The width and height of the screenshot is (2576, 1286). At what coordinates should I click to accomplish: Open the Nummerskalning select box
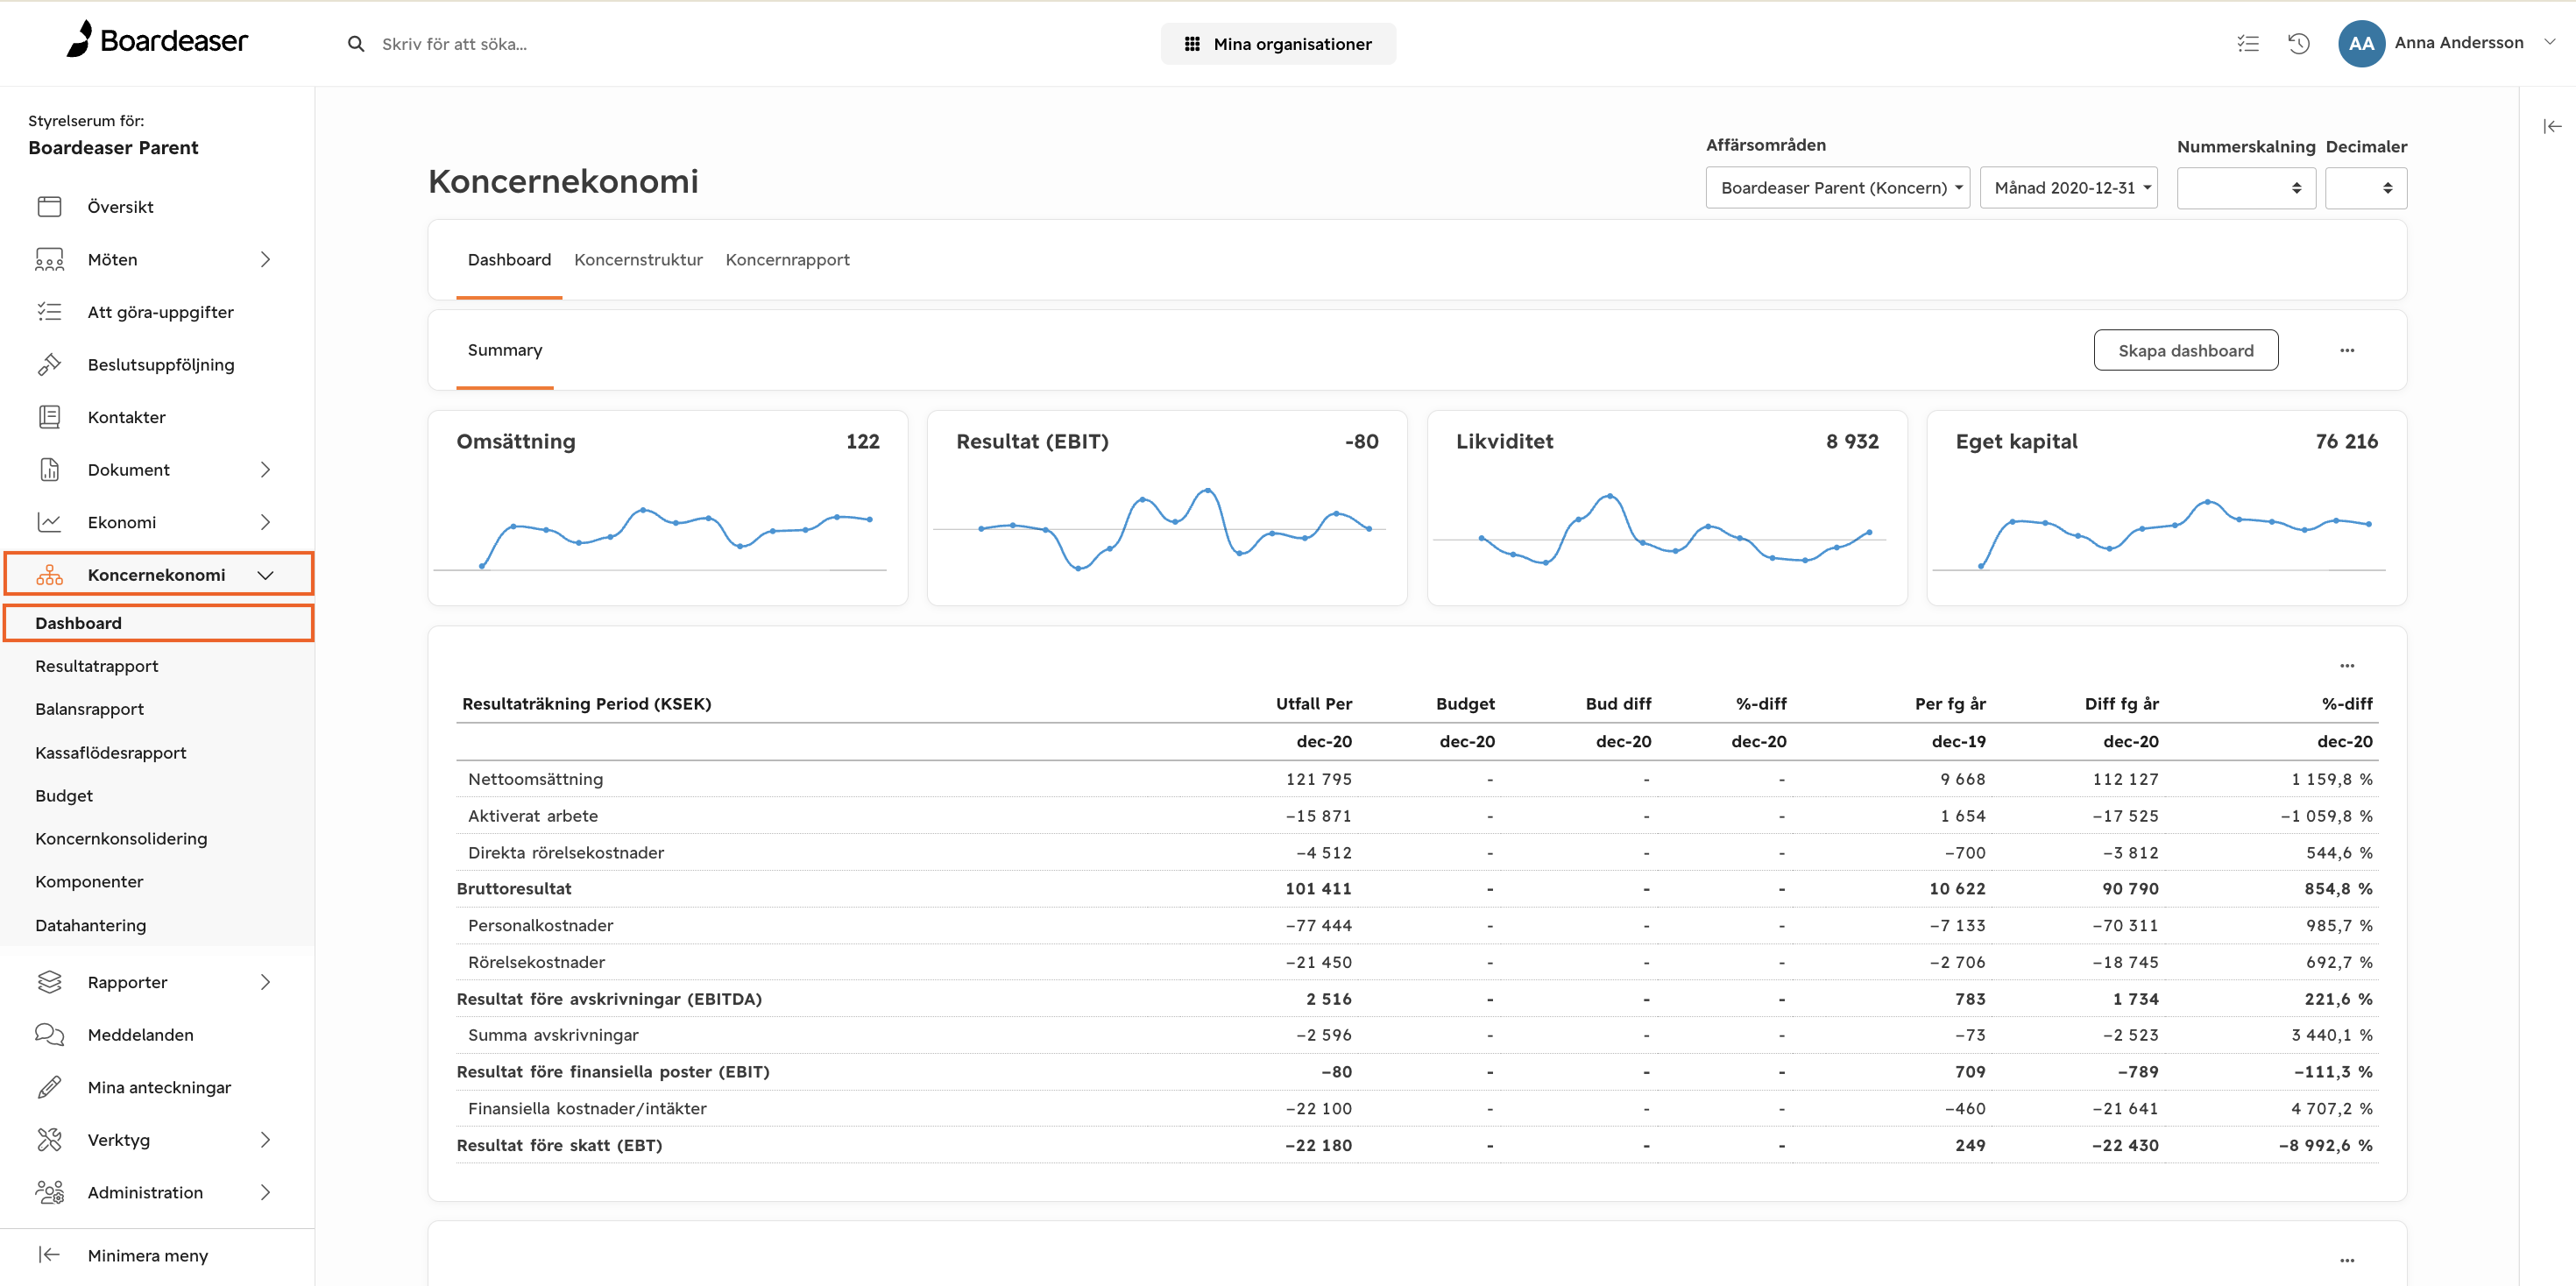pos(2246,188)
